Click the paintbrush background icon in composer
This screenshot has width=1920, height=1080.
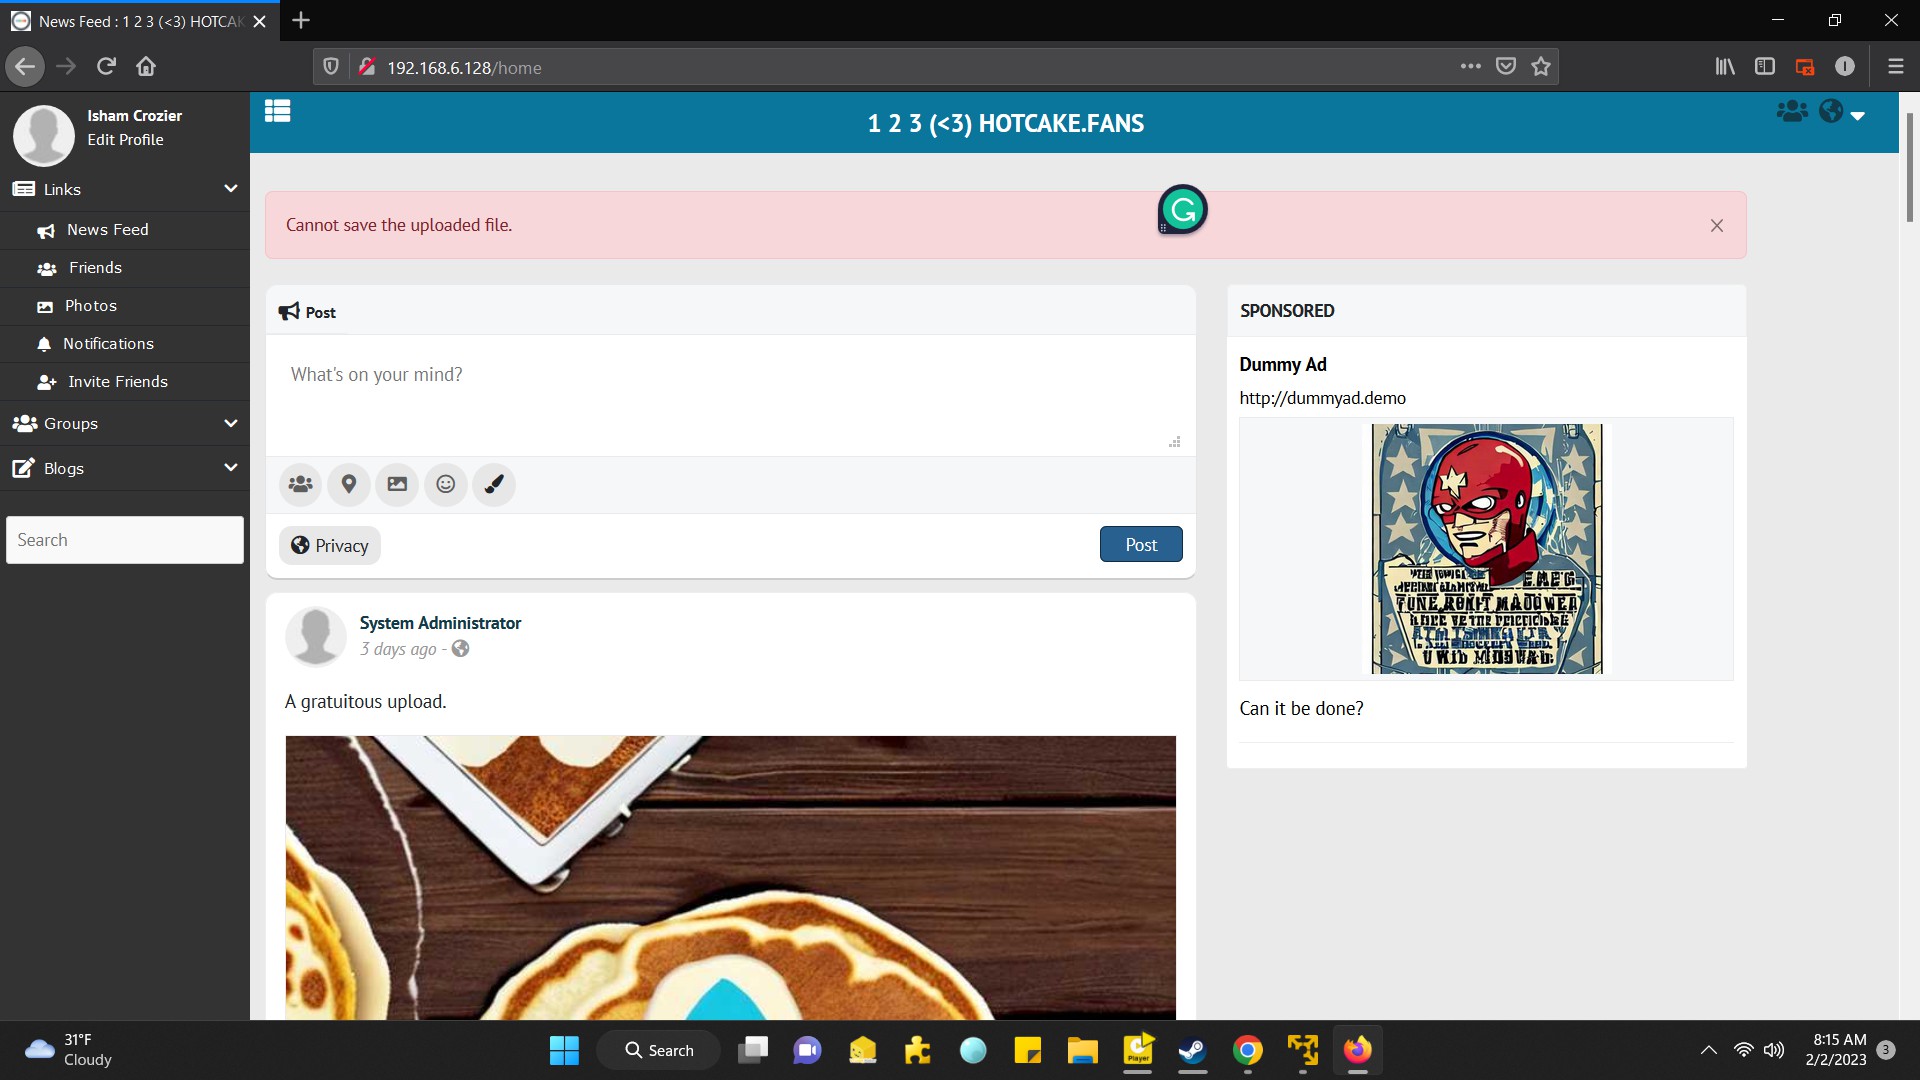[494, 485]
